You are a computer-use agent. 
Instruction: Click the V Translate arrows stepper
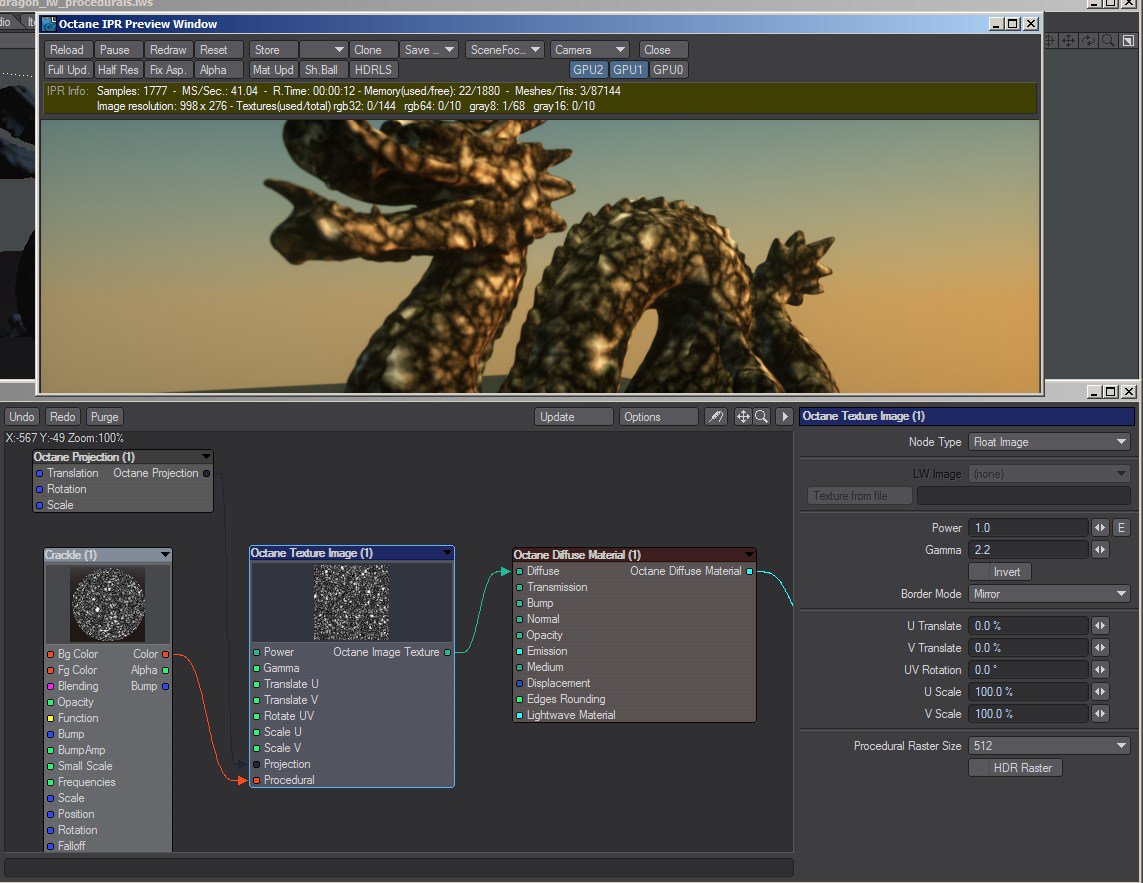pyautogui.click(x=1100, y=647)
